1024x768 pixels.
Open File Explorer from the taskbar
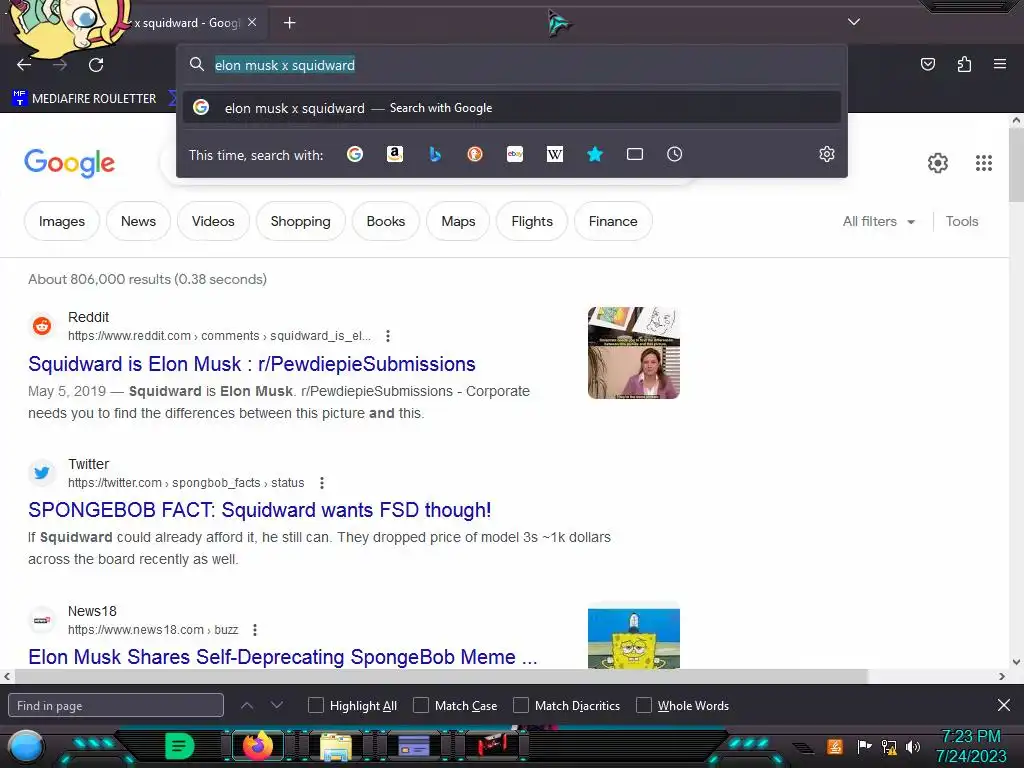coord(336,746)
